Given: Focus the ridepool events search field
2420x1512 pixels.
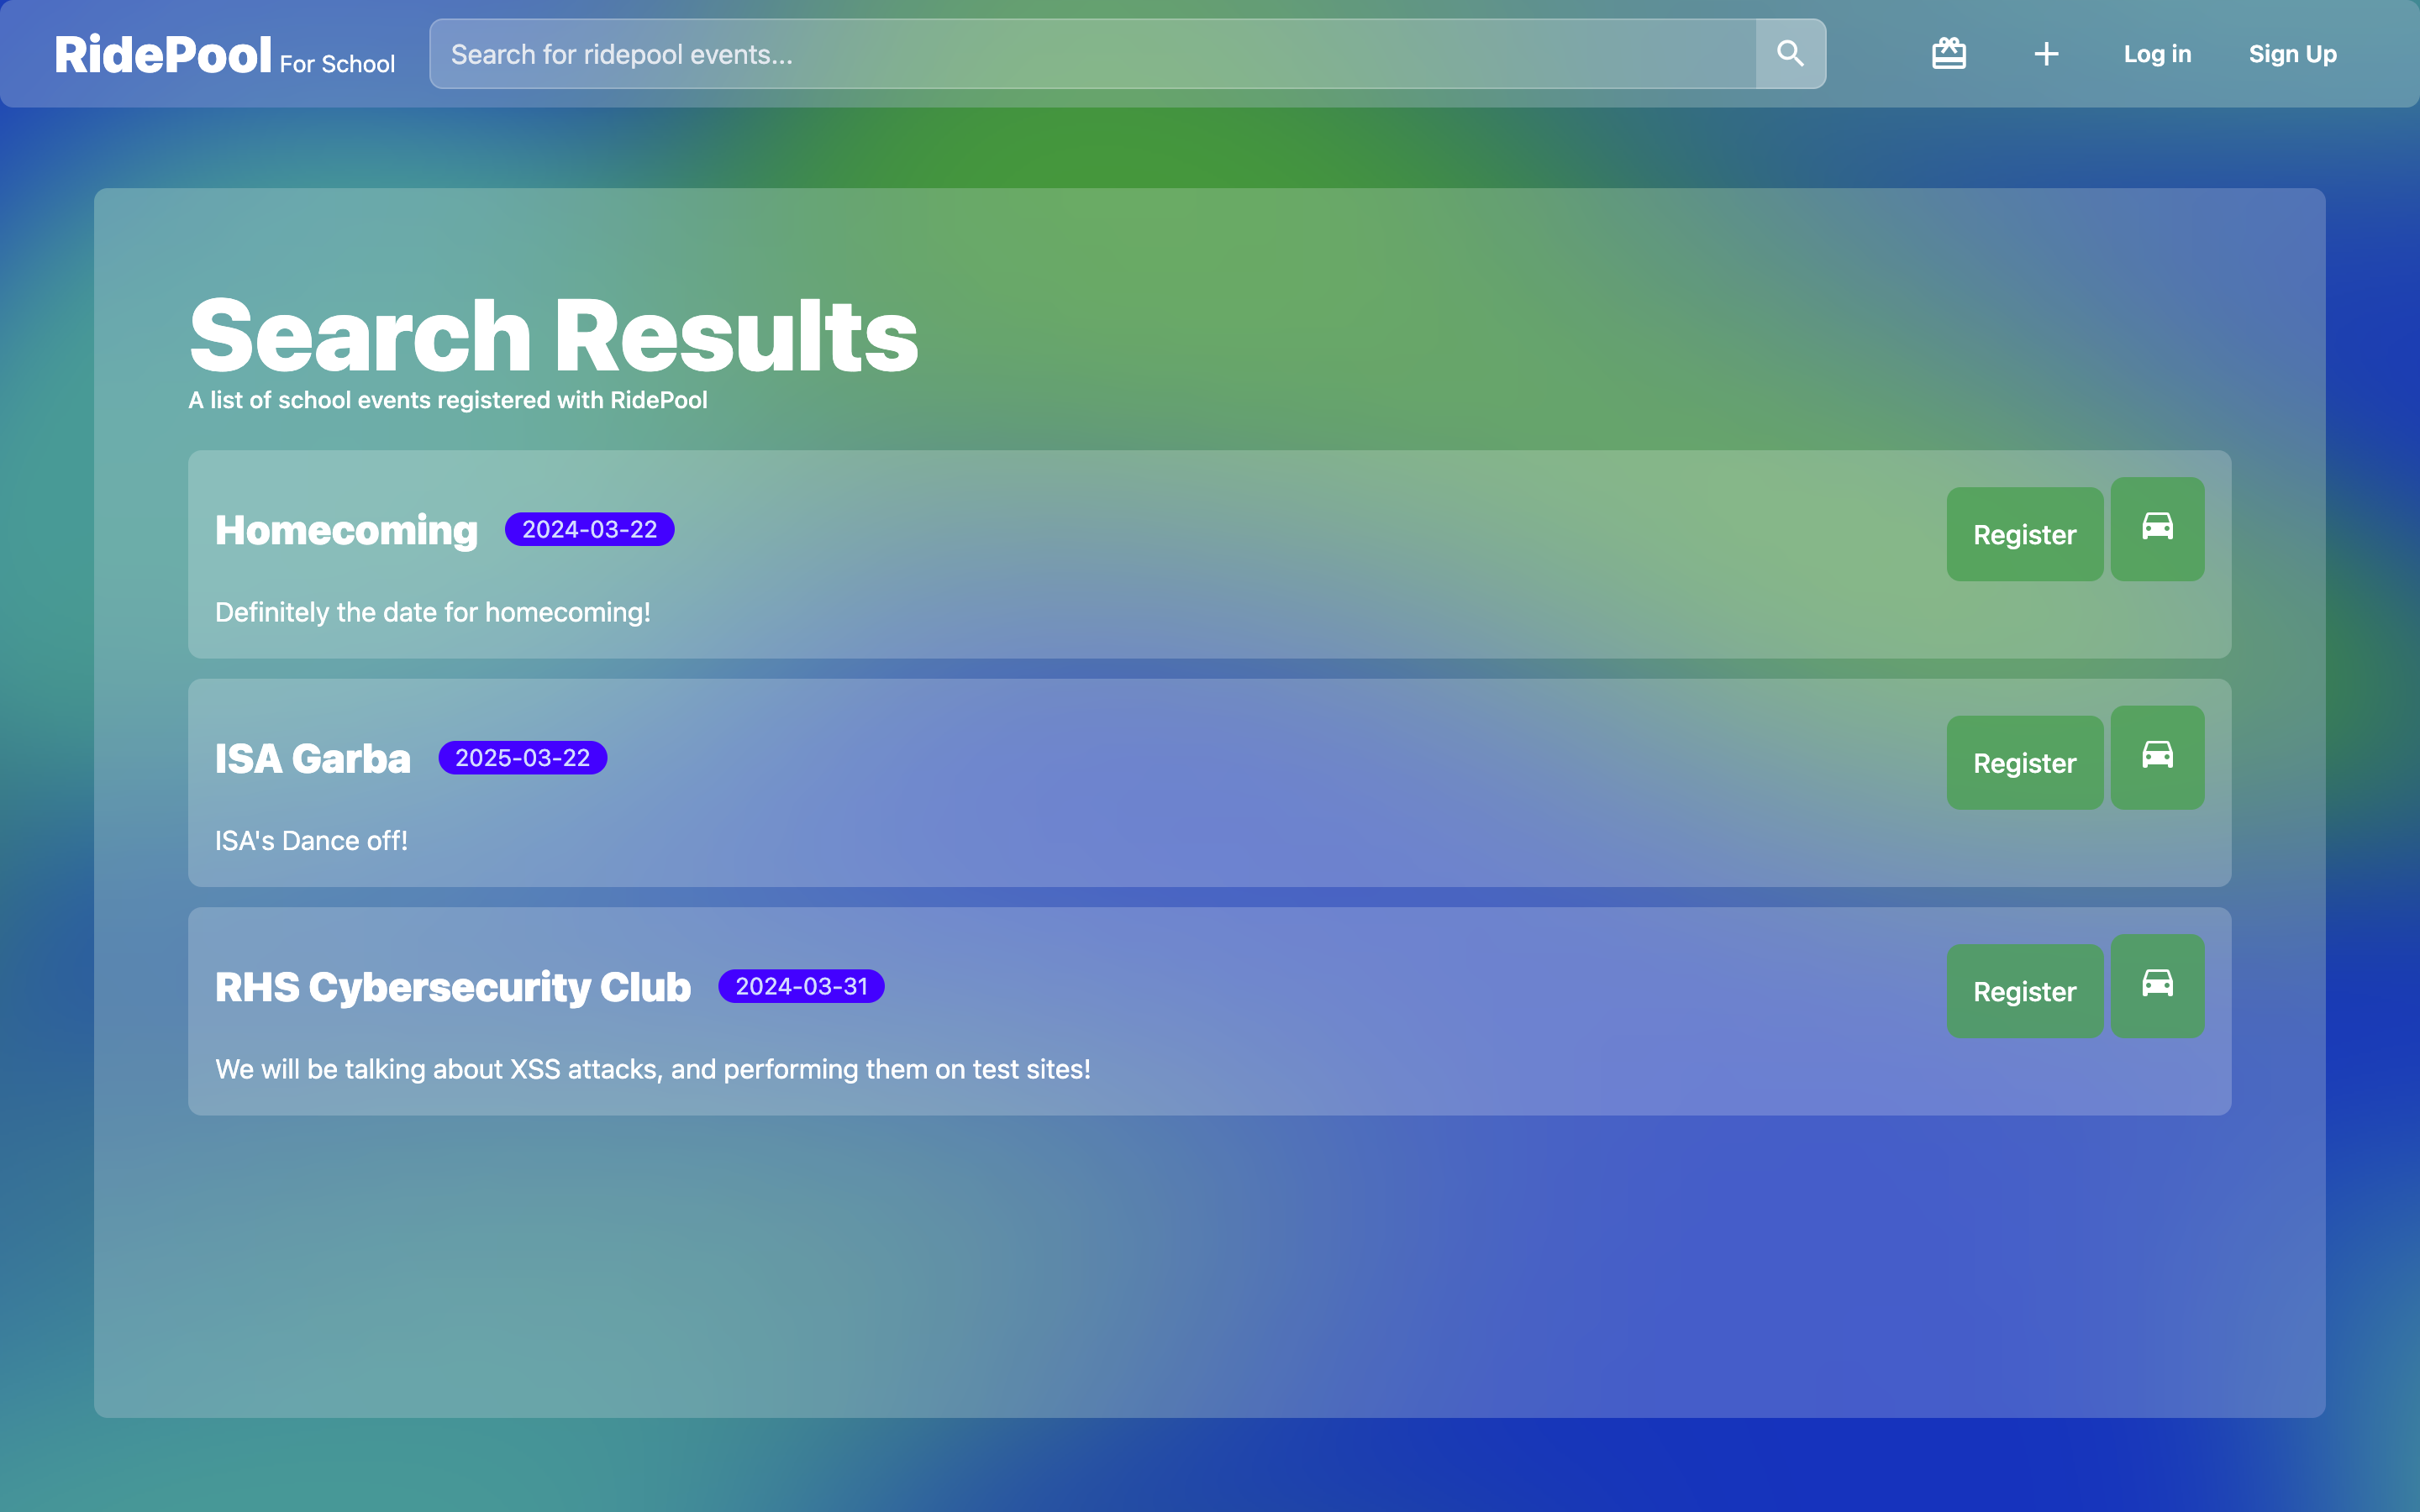Looking at the screenshot, I should pyautogui.click(x=1092, y=54).
